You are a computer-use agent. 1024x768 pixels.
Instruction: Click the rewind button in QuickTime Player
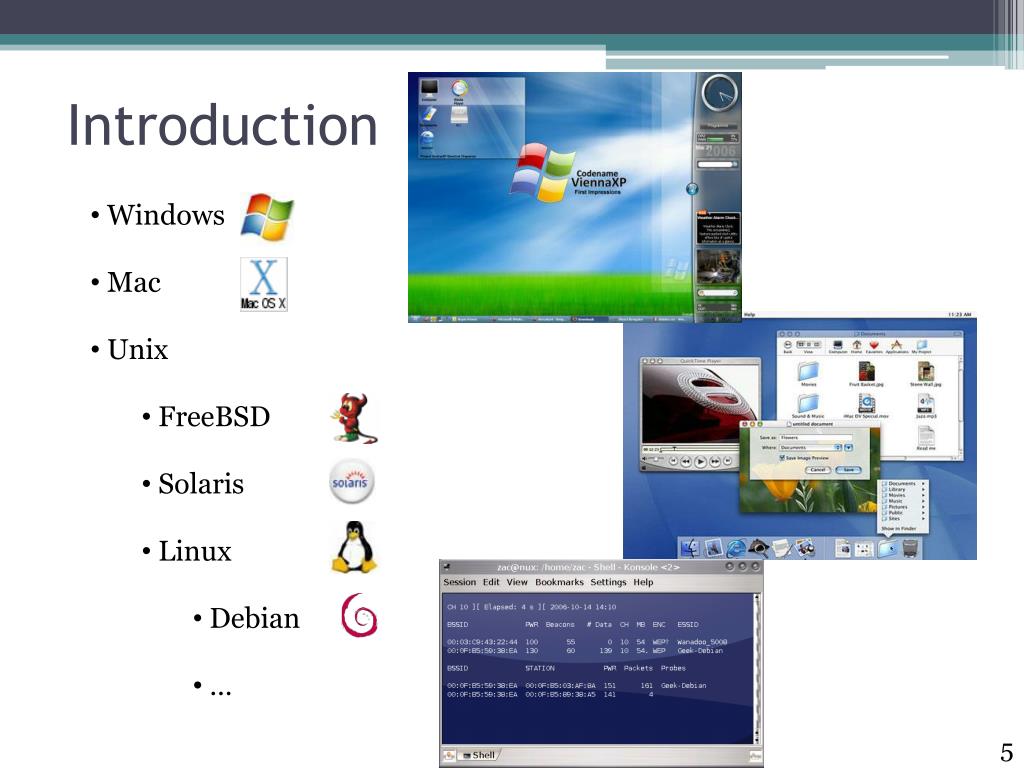686,461
